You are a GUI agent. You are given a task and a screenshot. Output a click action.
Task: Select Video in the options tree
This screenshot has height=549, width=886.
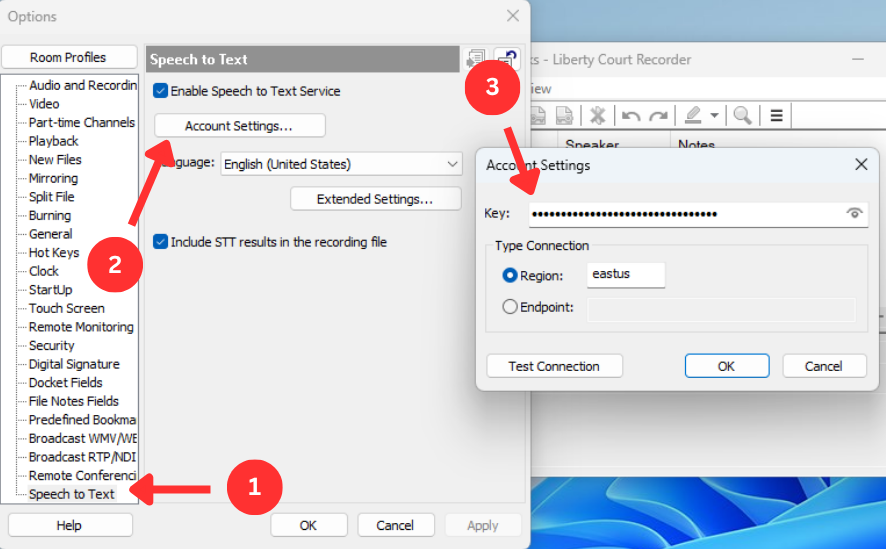(x=44, y=103)
